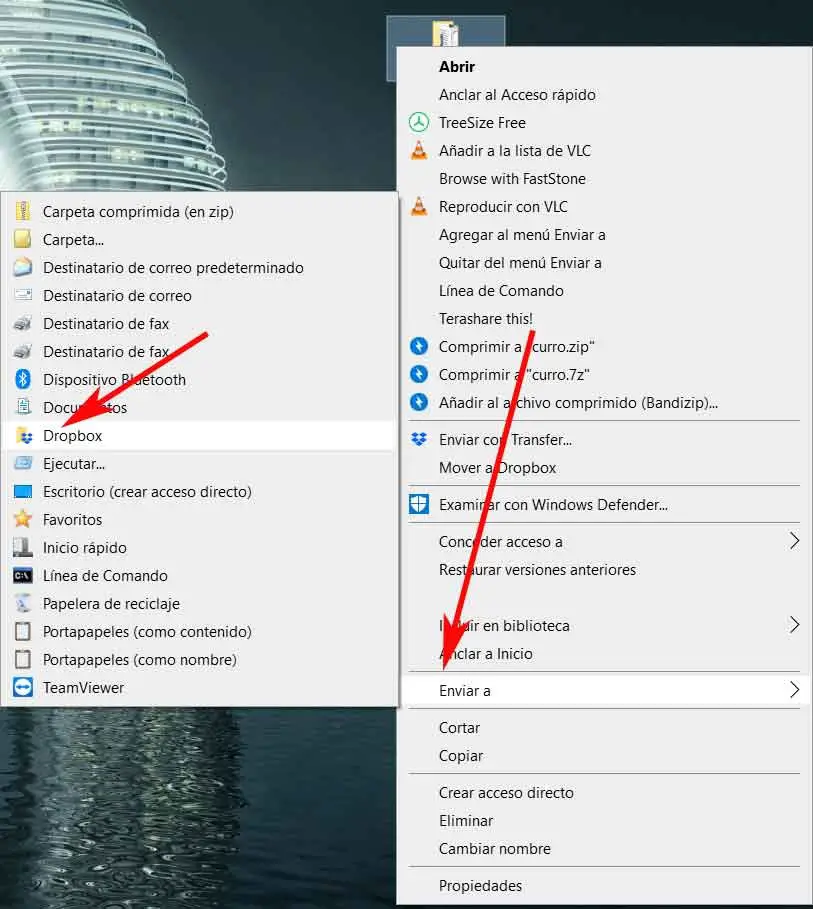Click the TreeSize Free icon

(419, 122)
